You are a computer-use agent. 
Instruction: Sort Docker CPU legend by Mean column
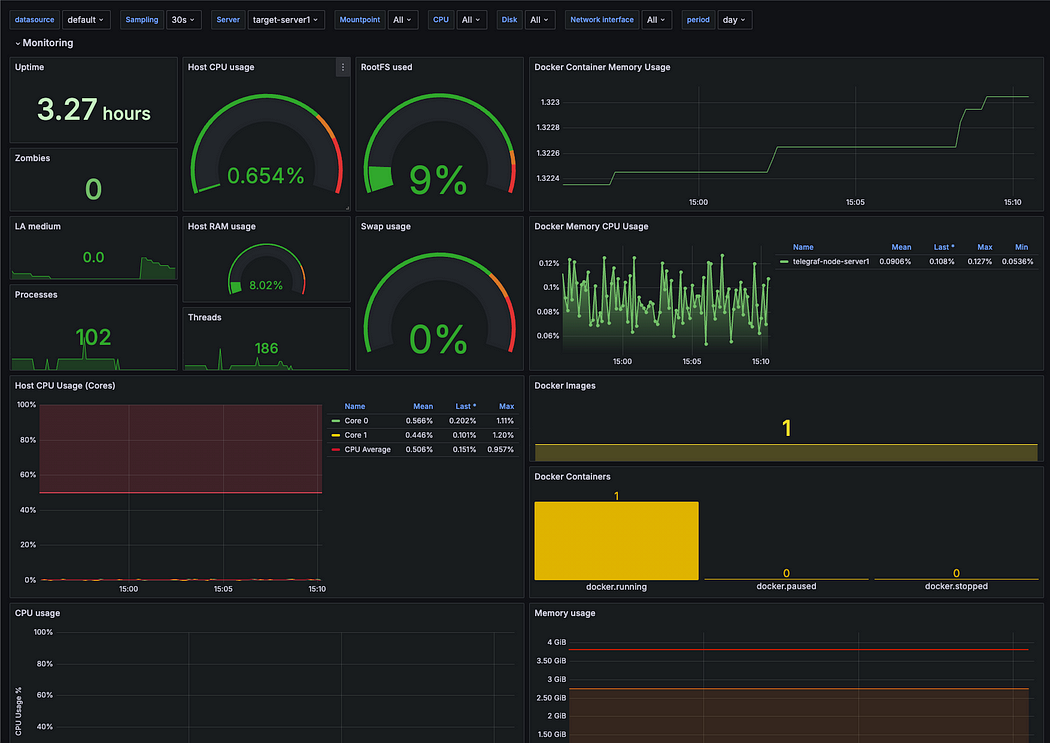901,247
